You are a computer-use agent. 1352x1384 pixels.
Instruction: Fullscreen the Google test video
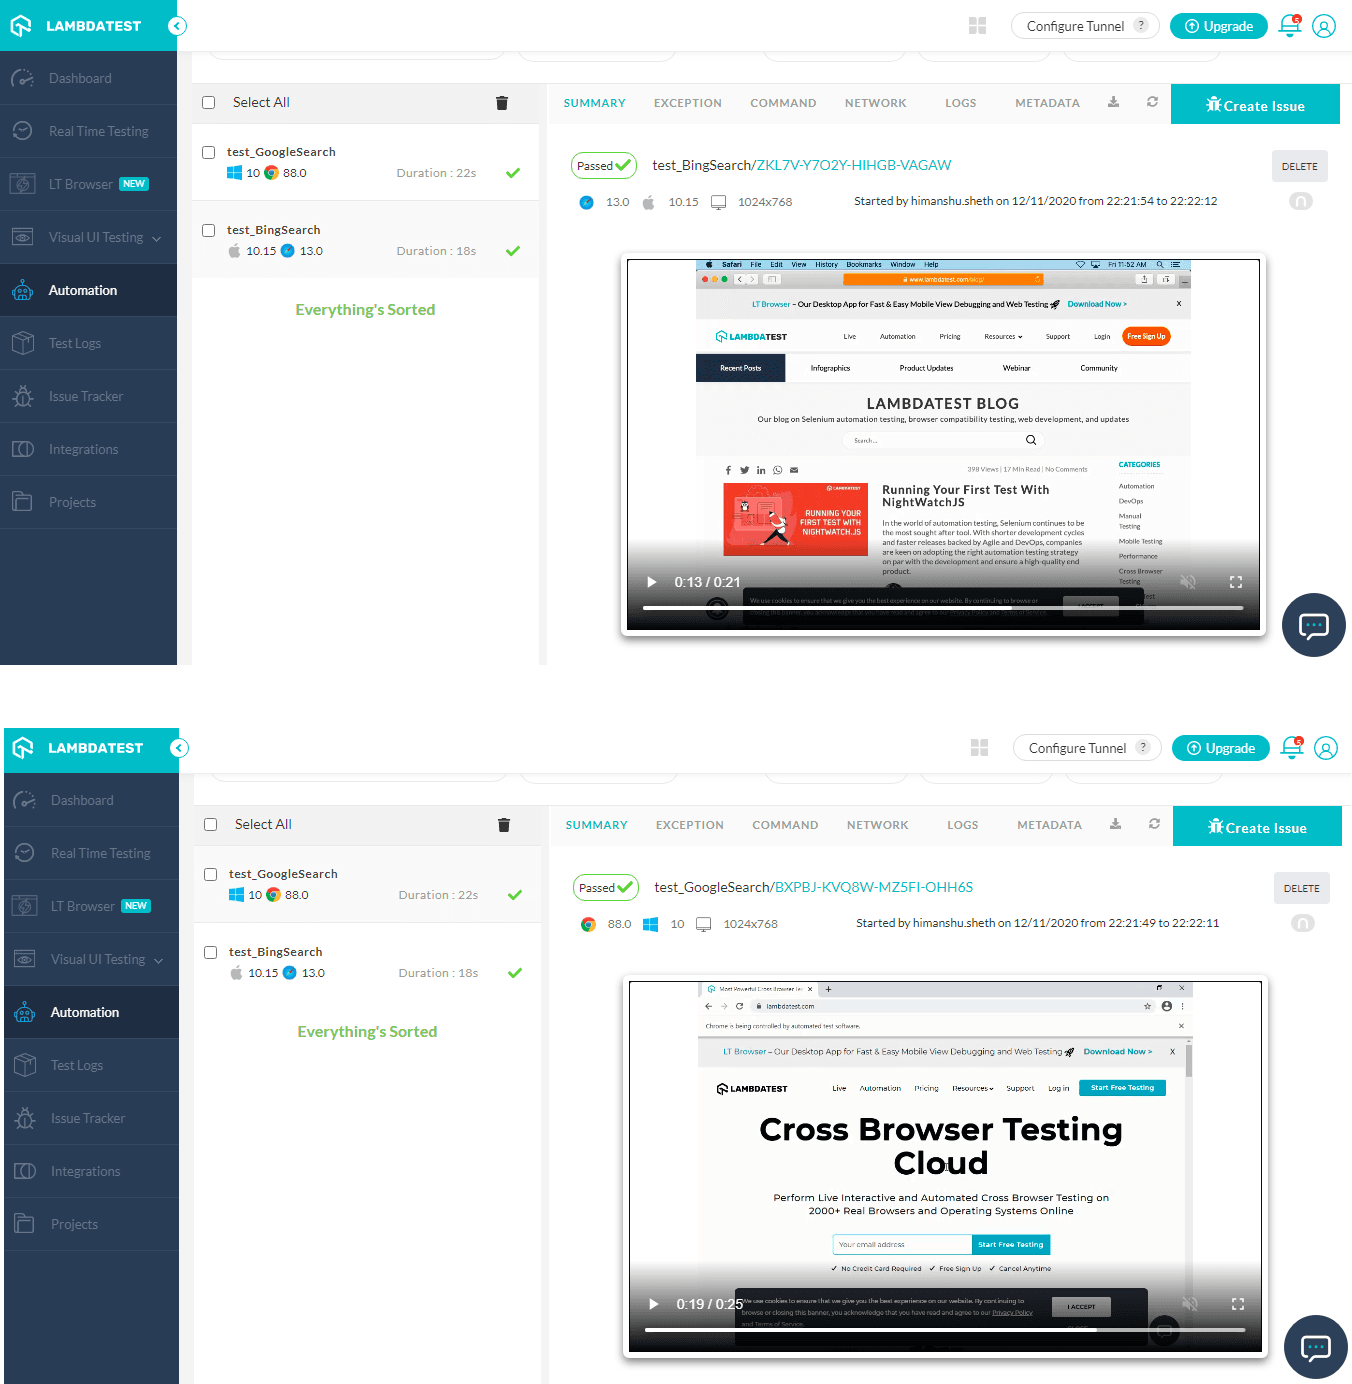(1238, 1304)
